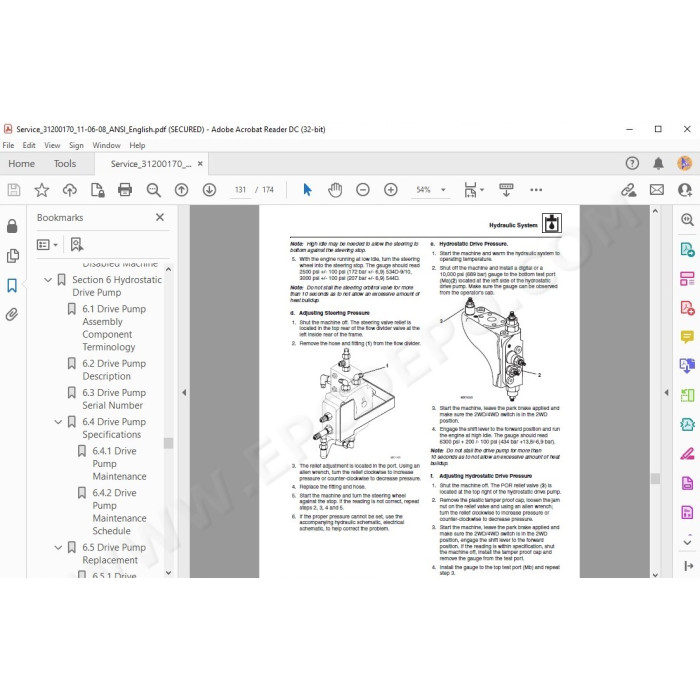This screenshot has width=700, height=700.
Task: Open the notifications bell
Action: click(x=658, y=163)
